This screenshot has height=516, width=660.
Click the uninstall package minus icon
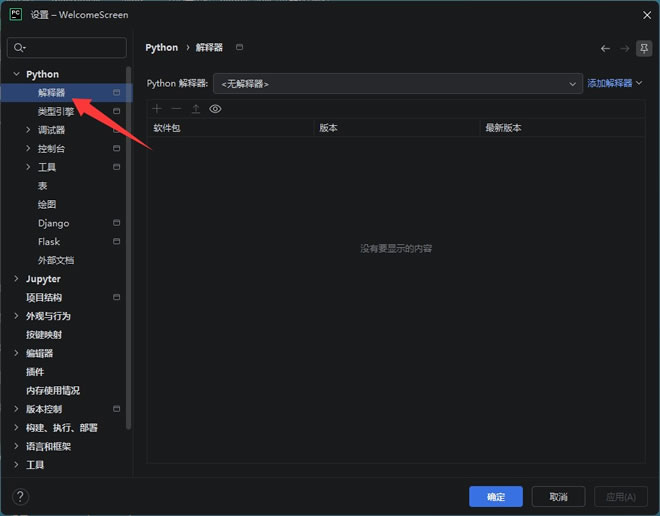176,109
